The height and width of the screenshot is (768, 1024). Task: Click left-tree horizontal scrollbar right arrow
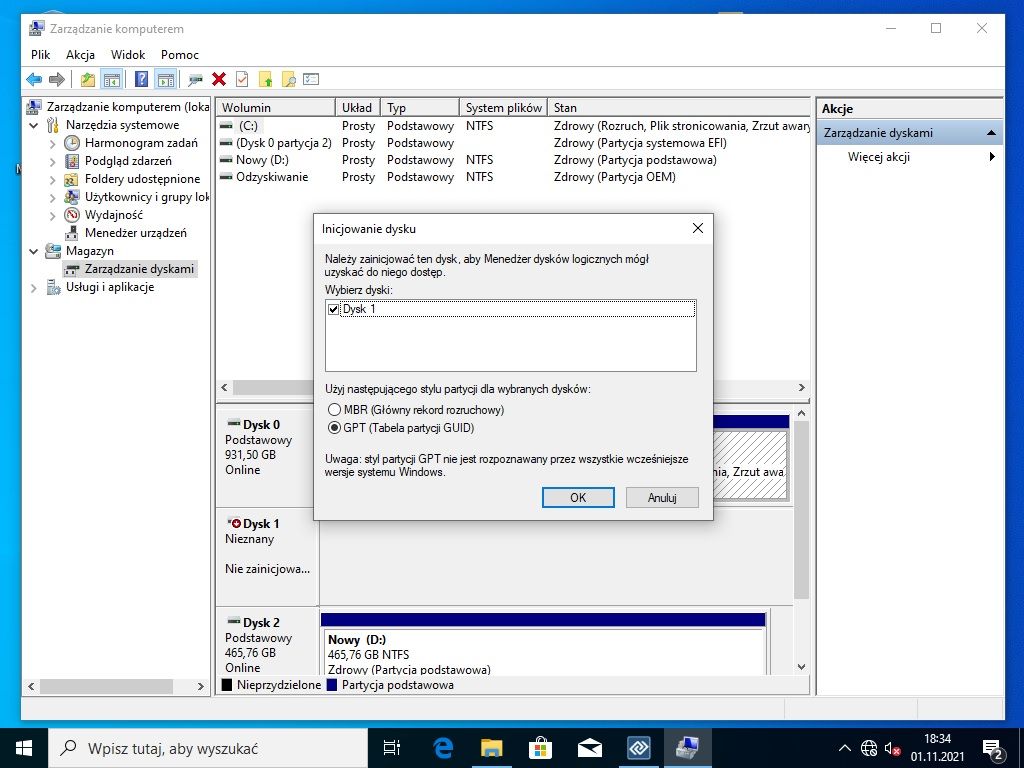(x=200, y=687)
